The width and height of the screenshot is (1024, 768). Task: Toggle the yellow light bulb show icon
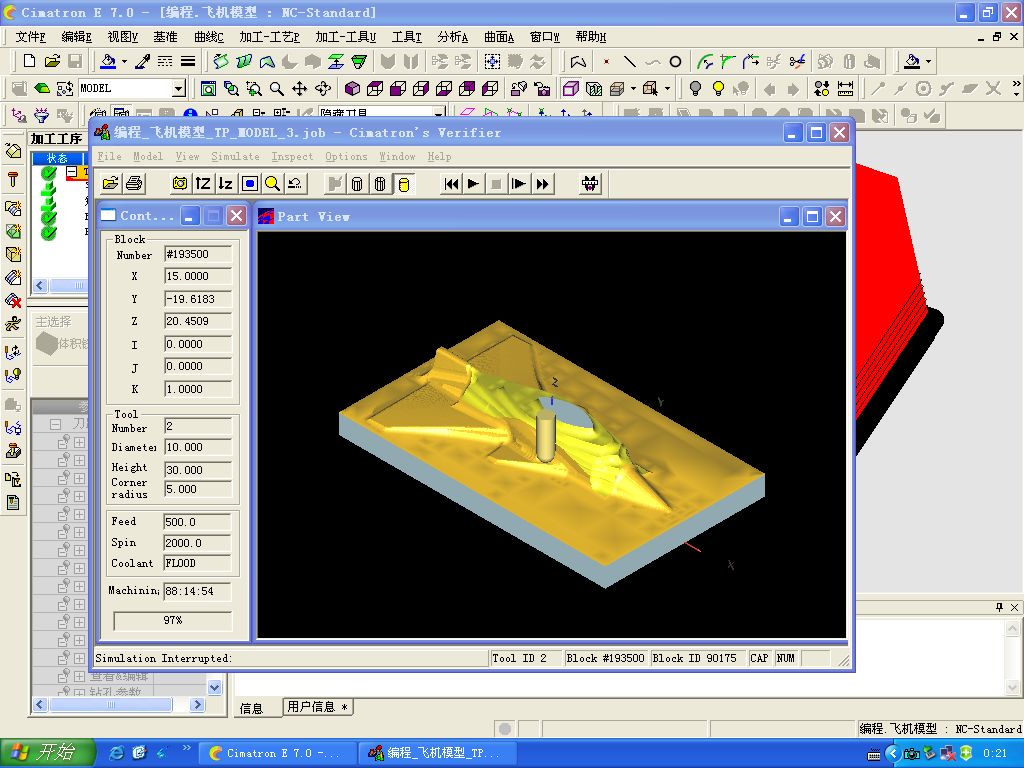[x=718, y=88]
